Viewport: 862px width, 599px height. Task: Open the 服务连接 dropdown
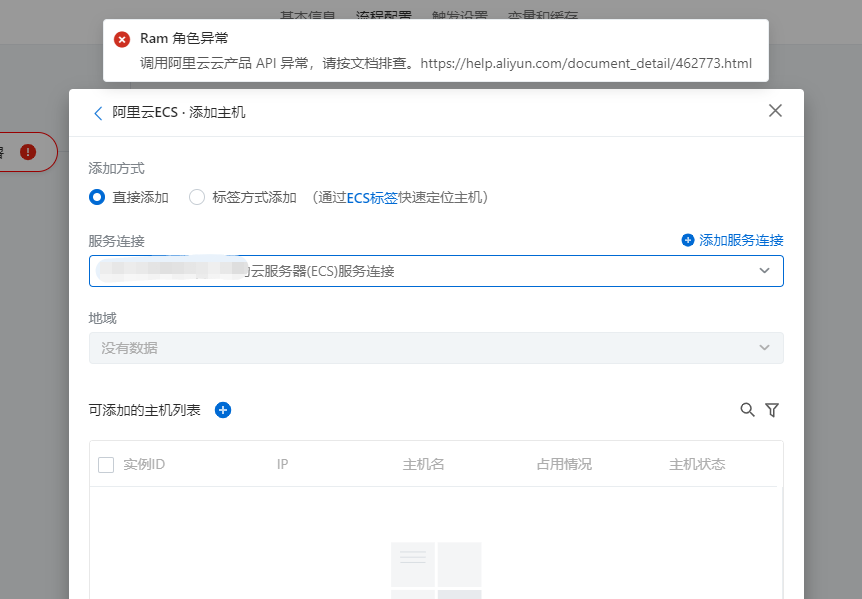[436, 271]
